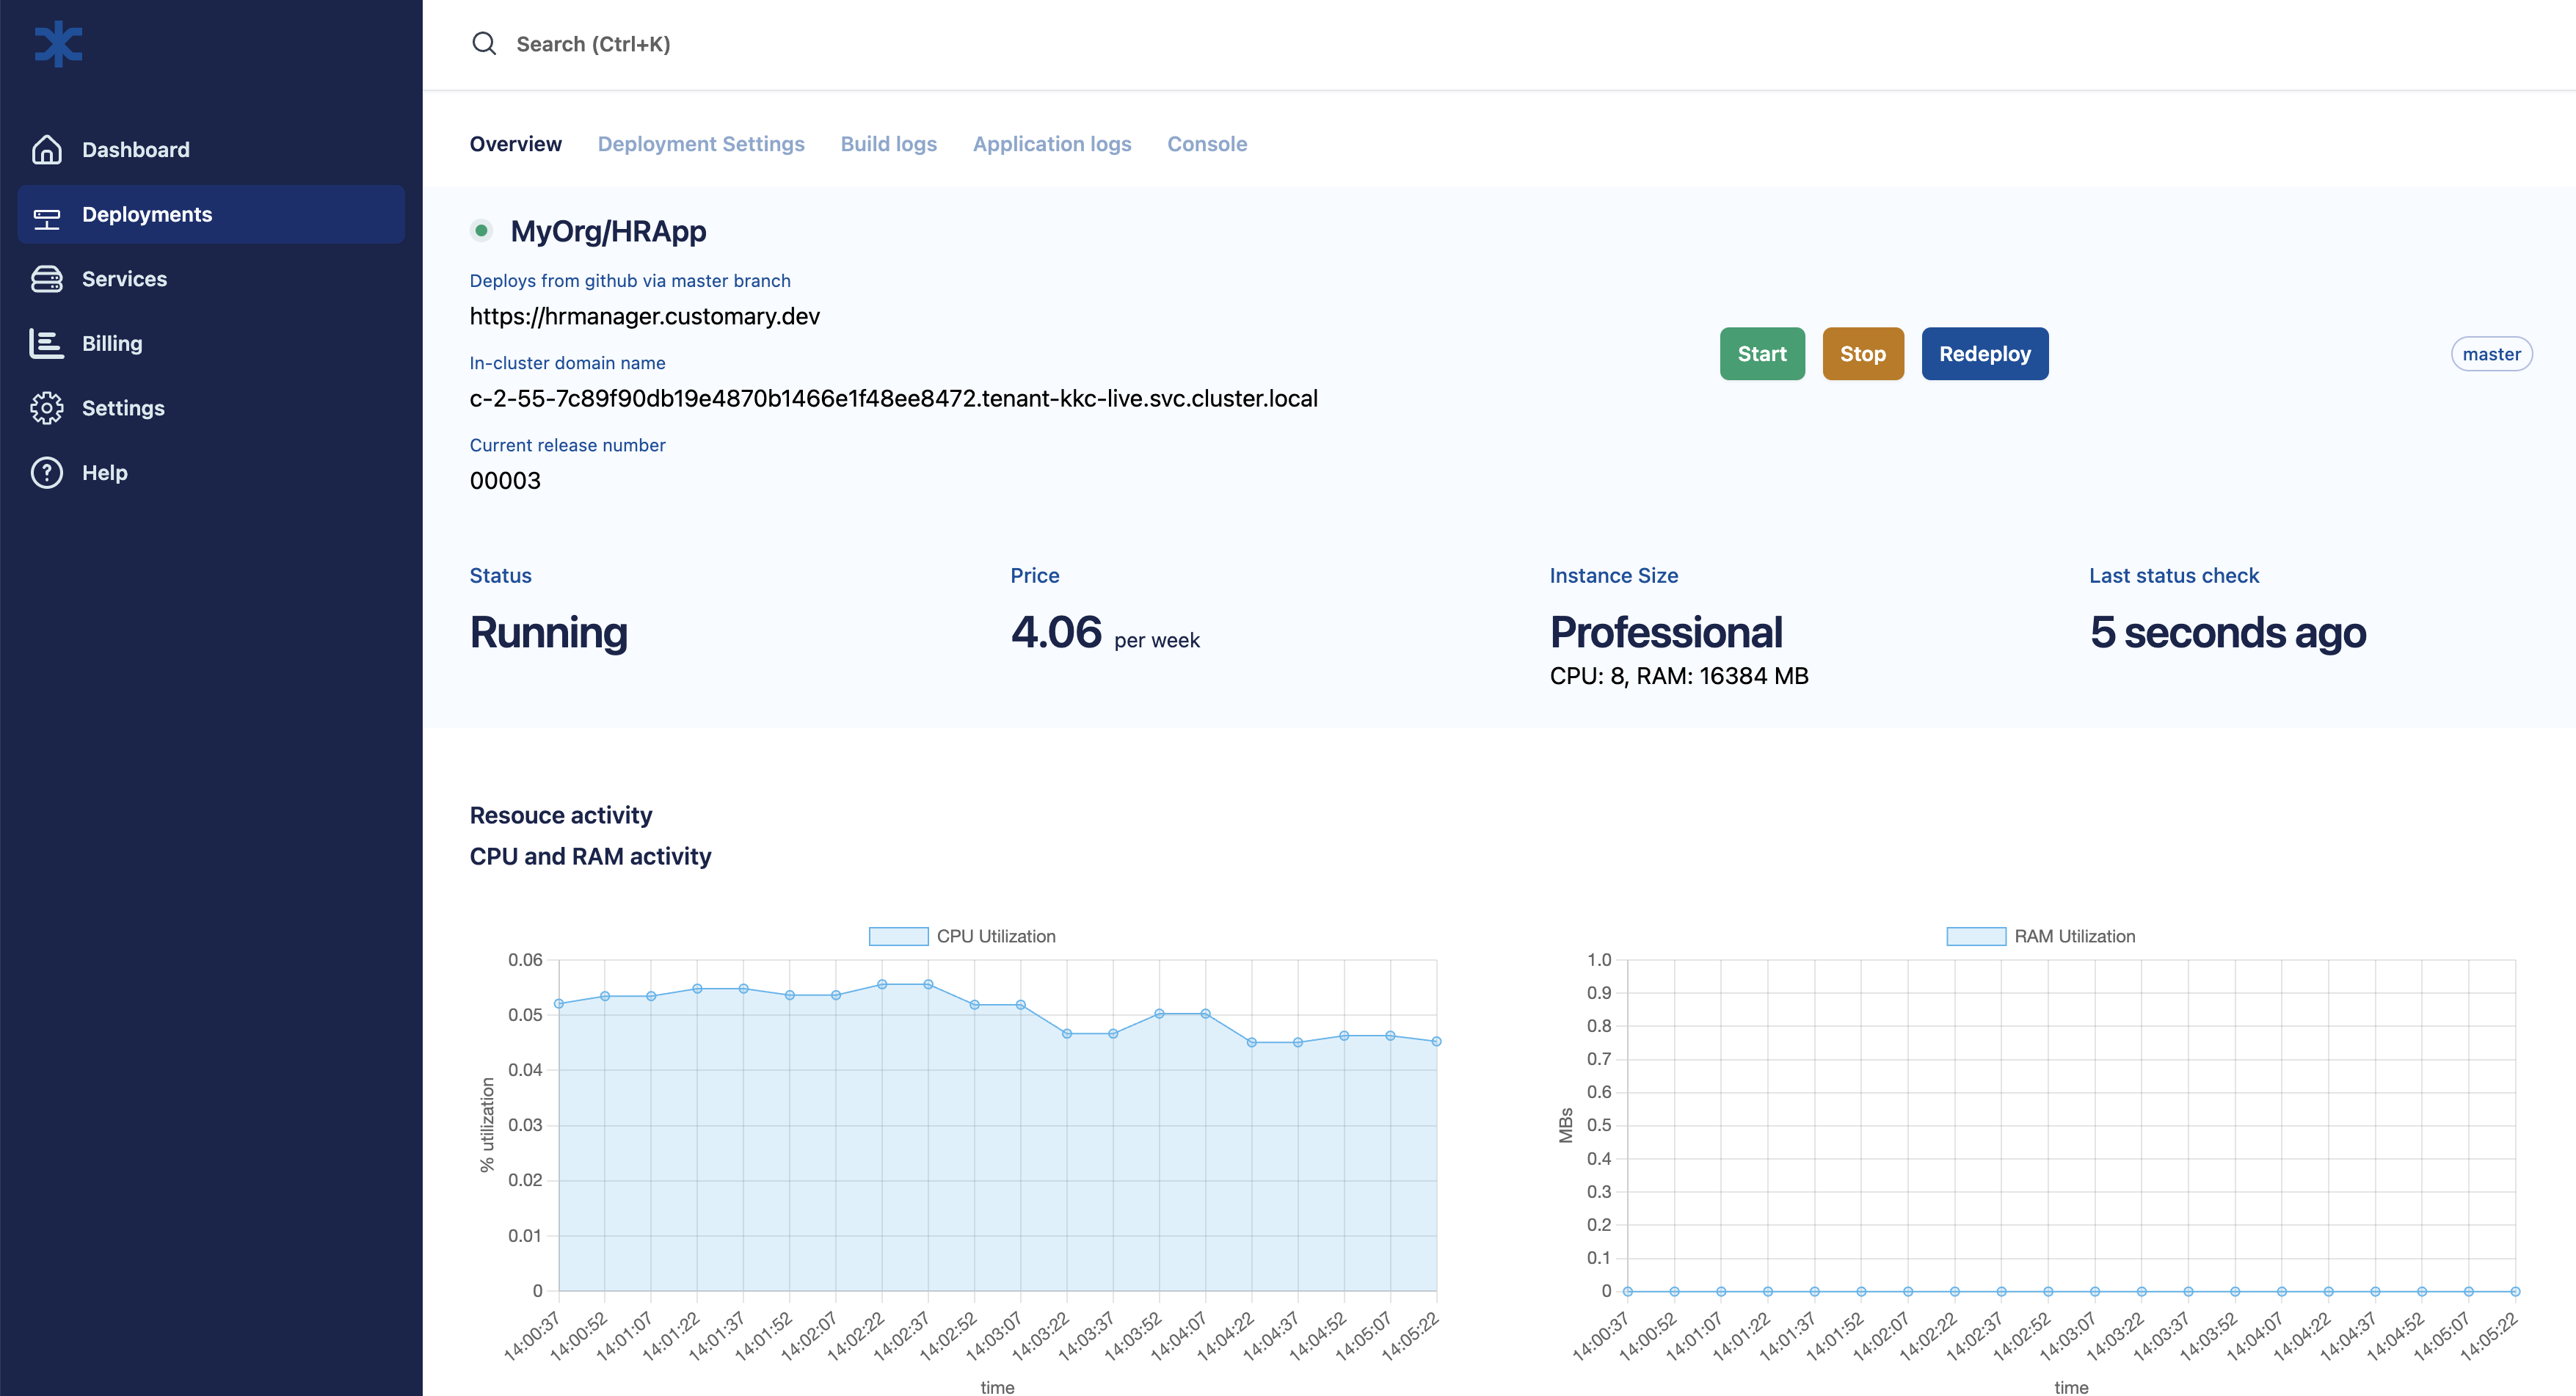The width and height of the screenshot is (2576, 1396).
Task: Click the Services server stack icon
Action: [x=46, y=279]
